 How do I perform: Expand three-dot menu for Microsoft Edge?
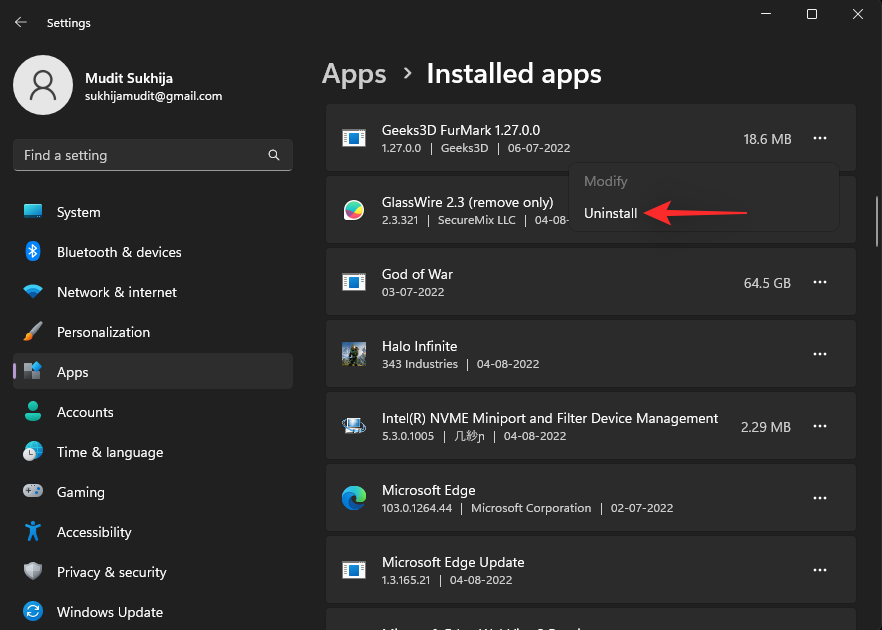coord(820,498)
